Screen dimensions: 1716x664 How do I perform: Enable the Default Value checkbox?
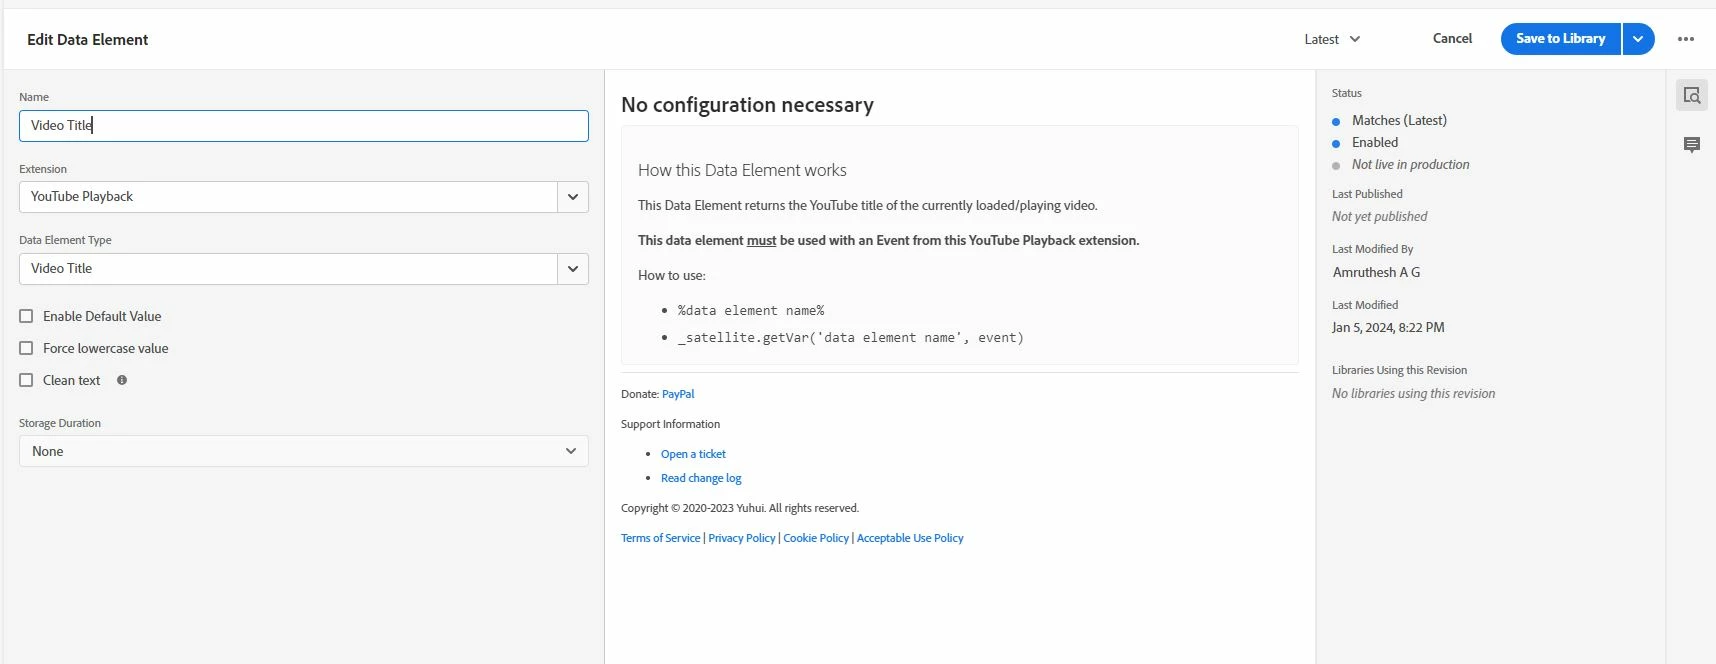pos(27,316)
